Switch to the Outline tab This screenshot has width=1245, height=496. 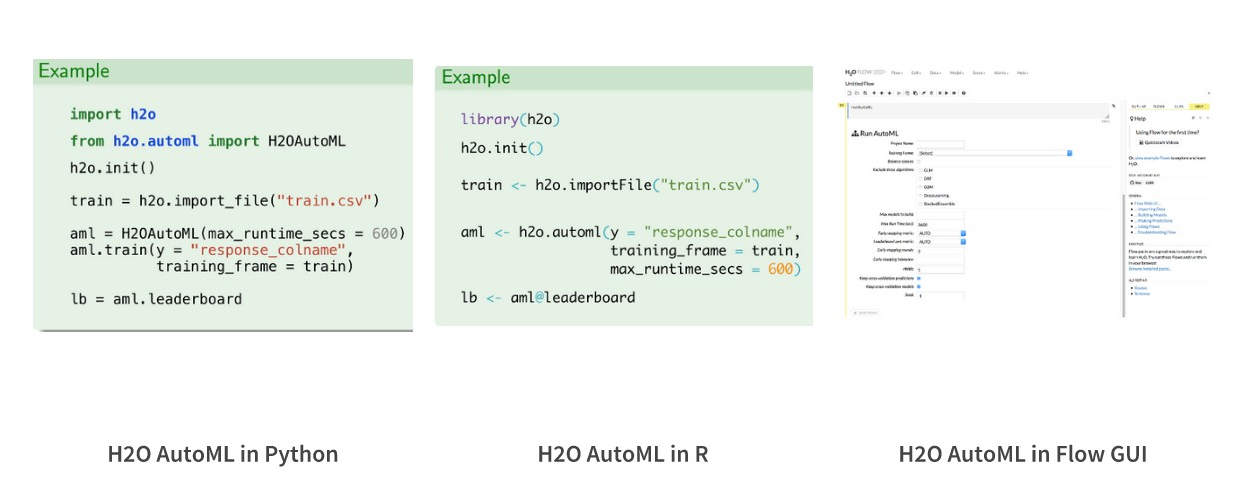1139,105
